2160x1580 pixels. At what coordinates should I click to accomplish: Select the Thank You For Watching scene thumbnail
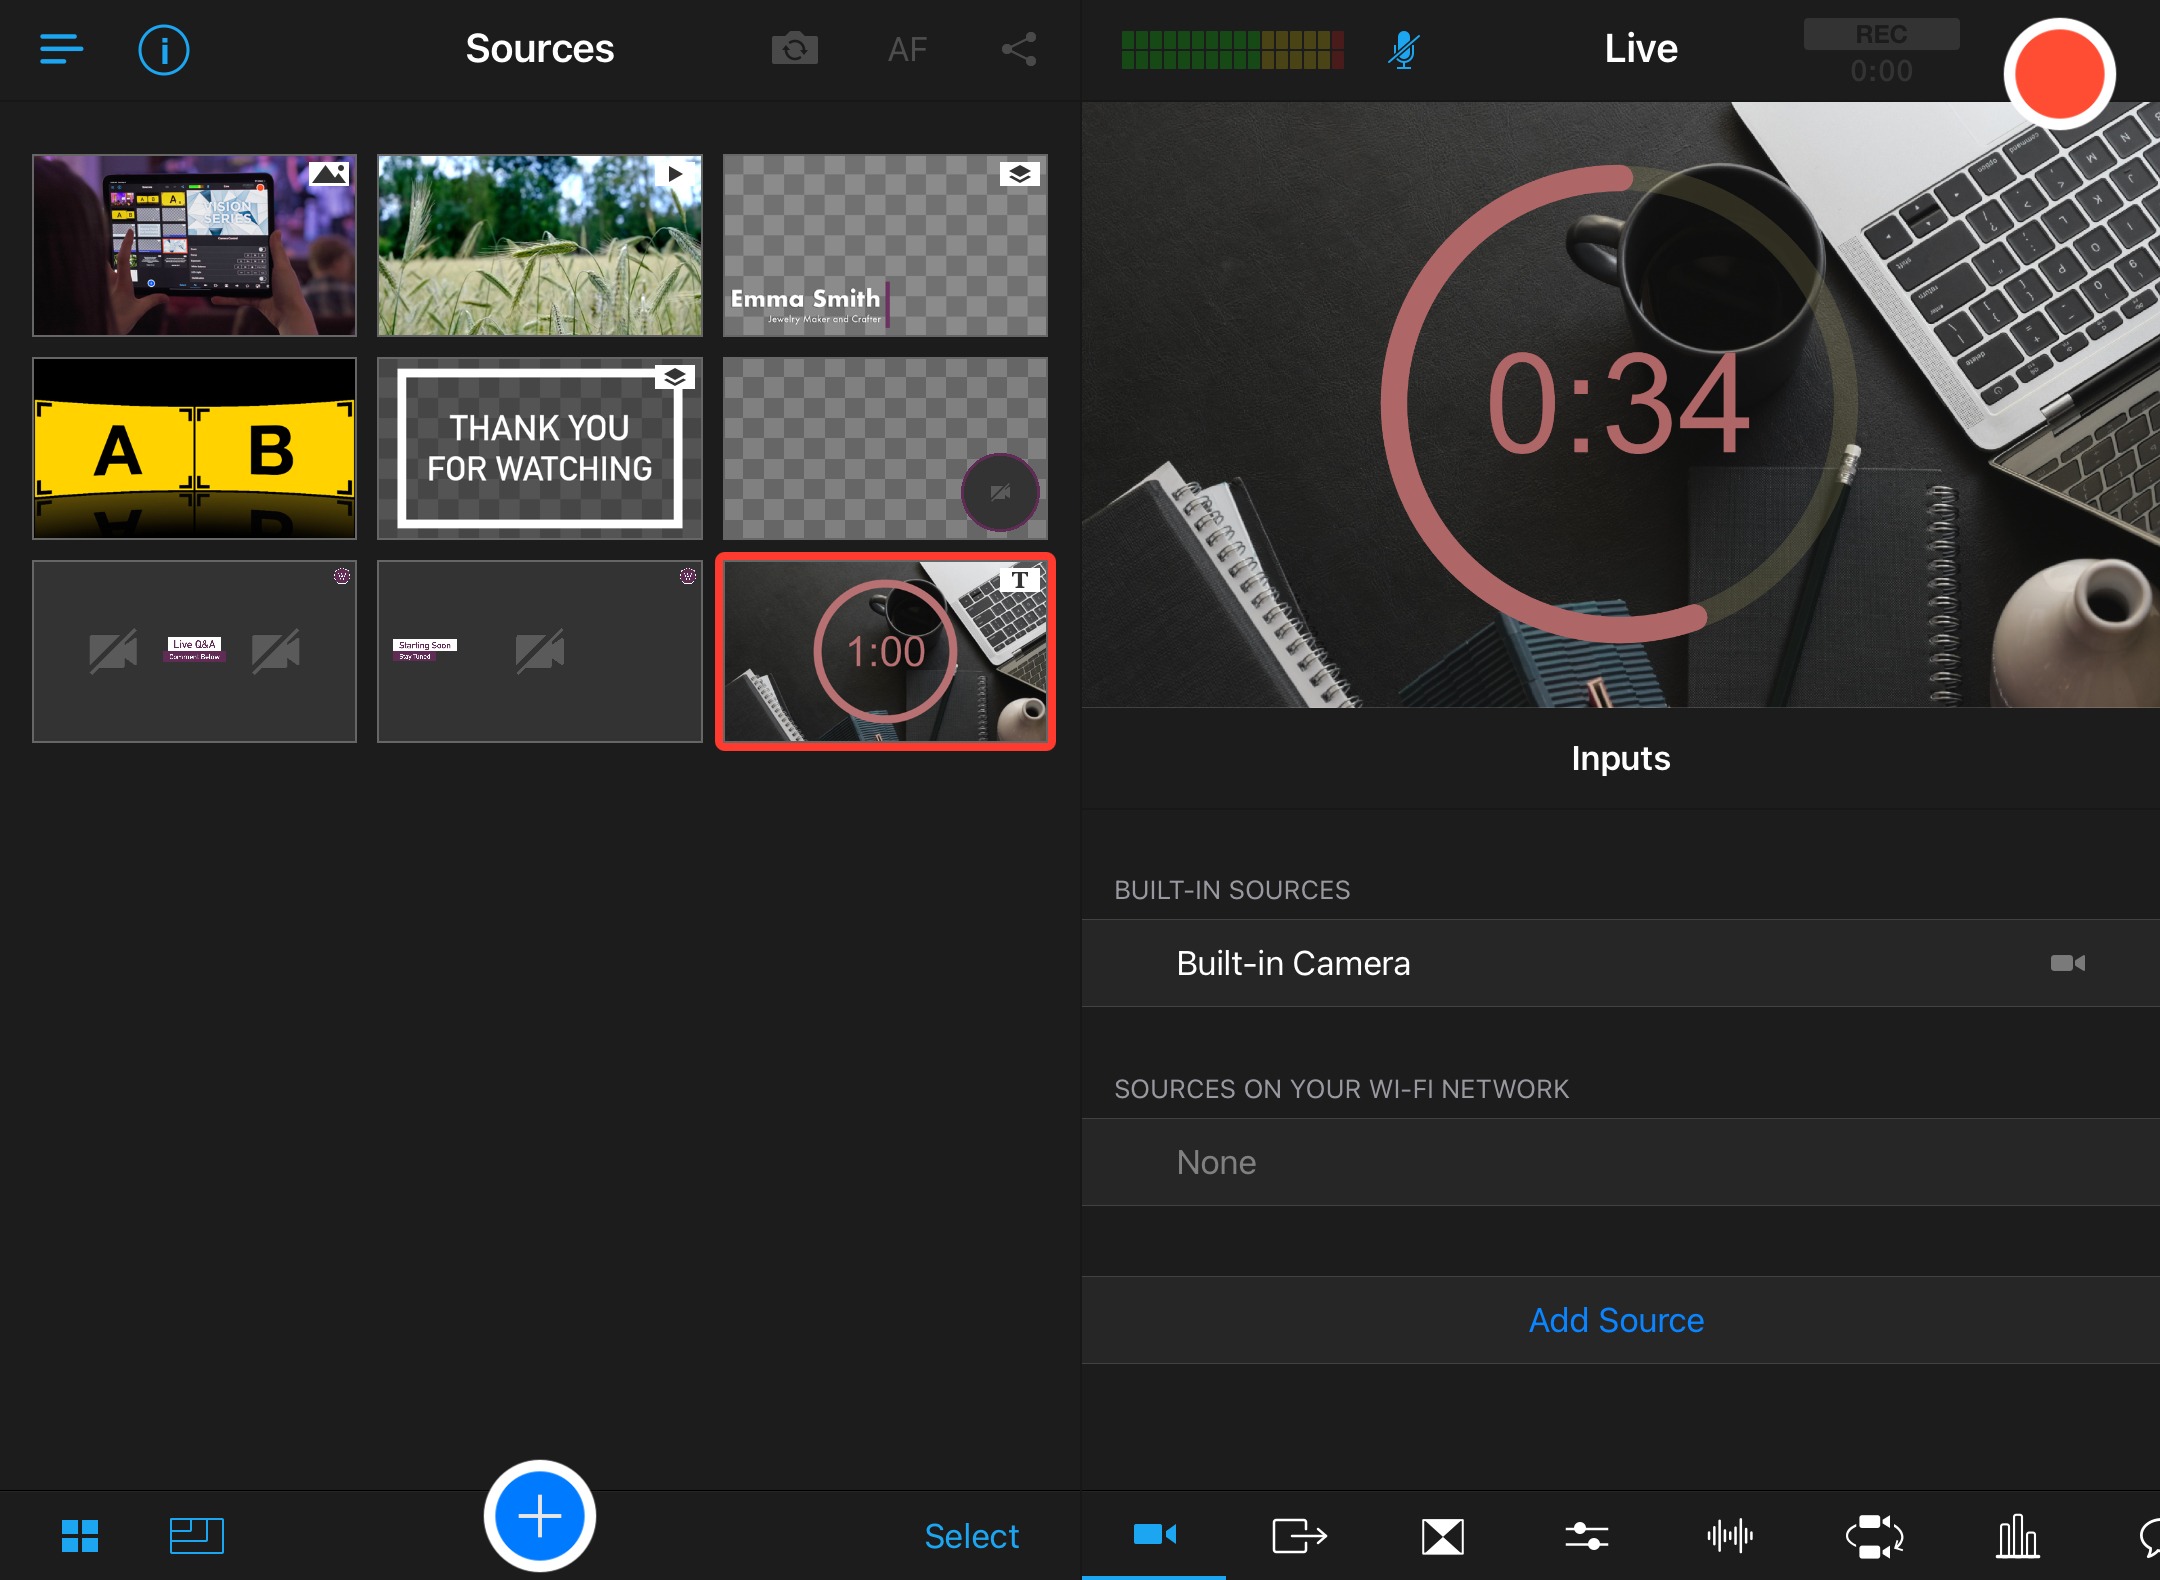click(540, 450)
